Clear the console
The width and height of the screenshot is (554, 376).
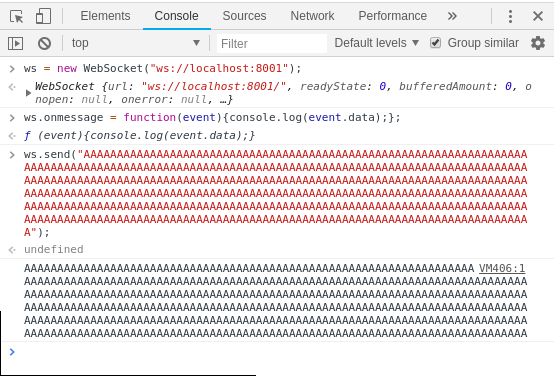45,43
